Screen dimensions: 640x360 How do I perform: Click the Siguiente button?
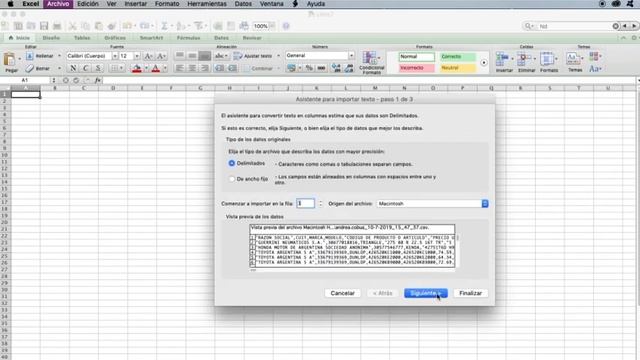pos(426,293)
